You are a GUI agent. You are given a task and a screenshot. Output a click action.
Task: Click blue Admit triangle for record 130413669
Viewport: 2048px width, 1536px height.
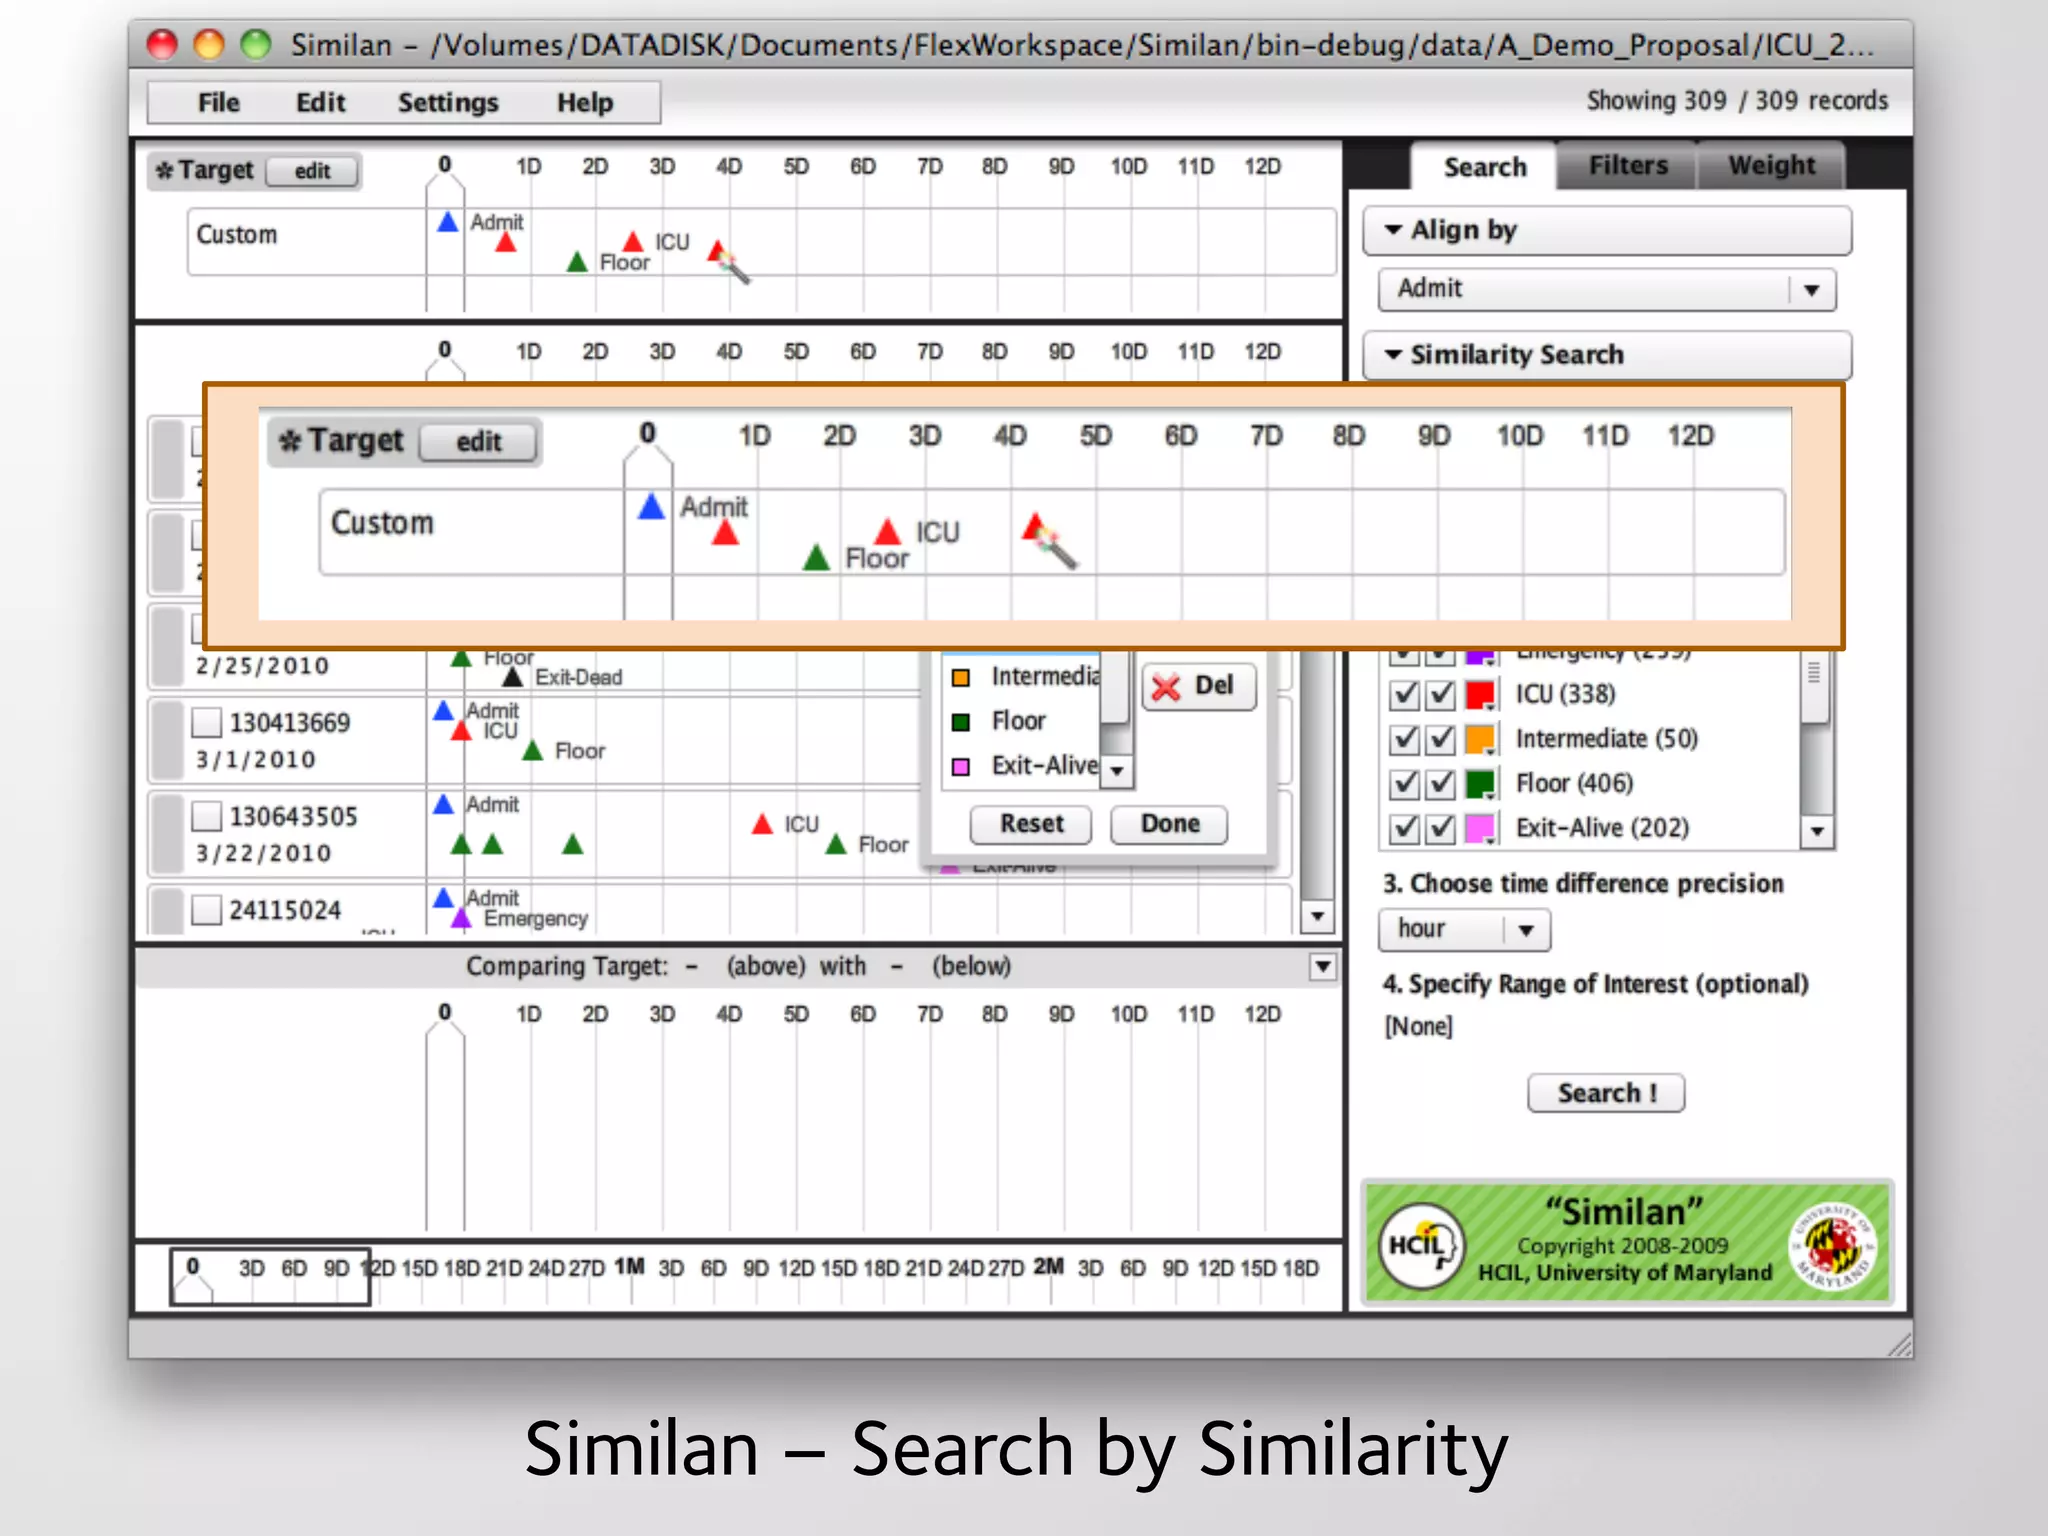pyautogui.click(x=443, y=710)
